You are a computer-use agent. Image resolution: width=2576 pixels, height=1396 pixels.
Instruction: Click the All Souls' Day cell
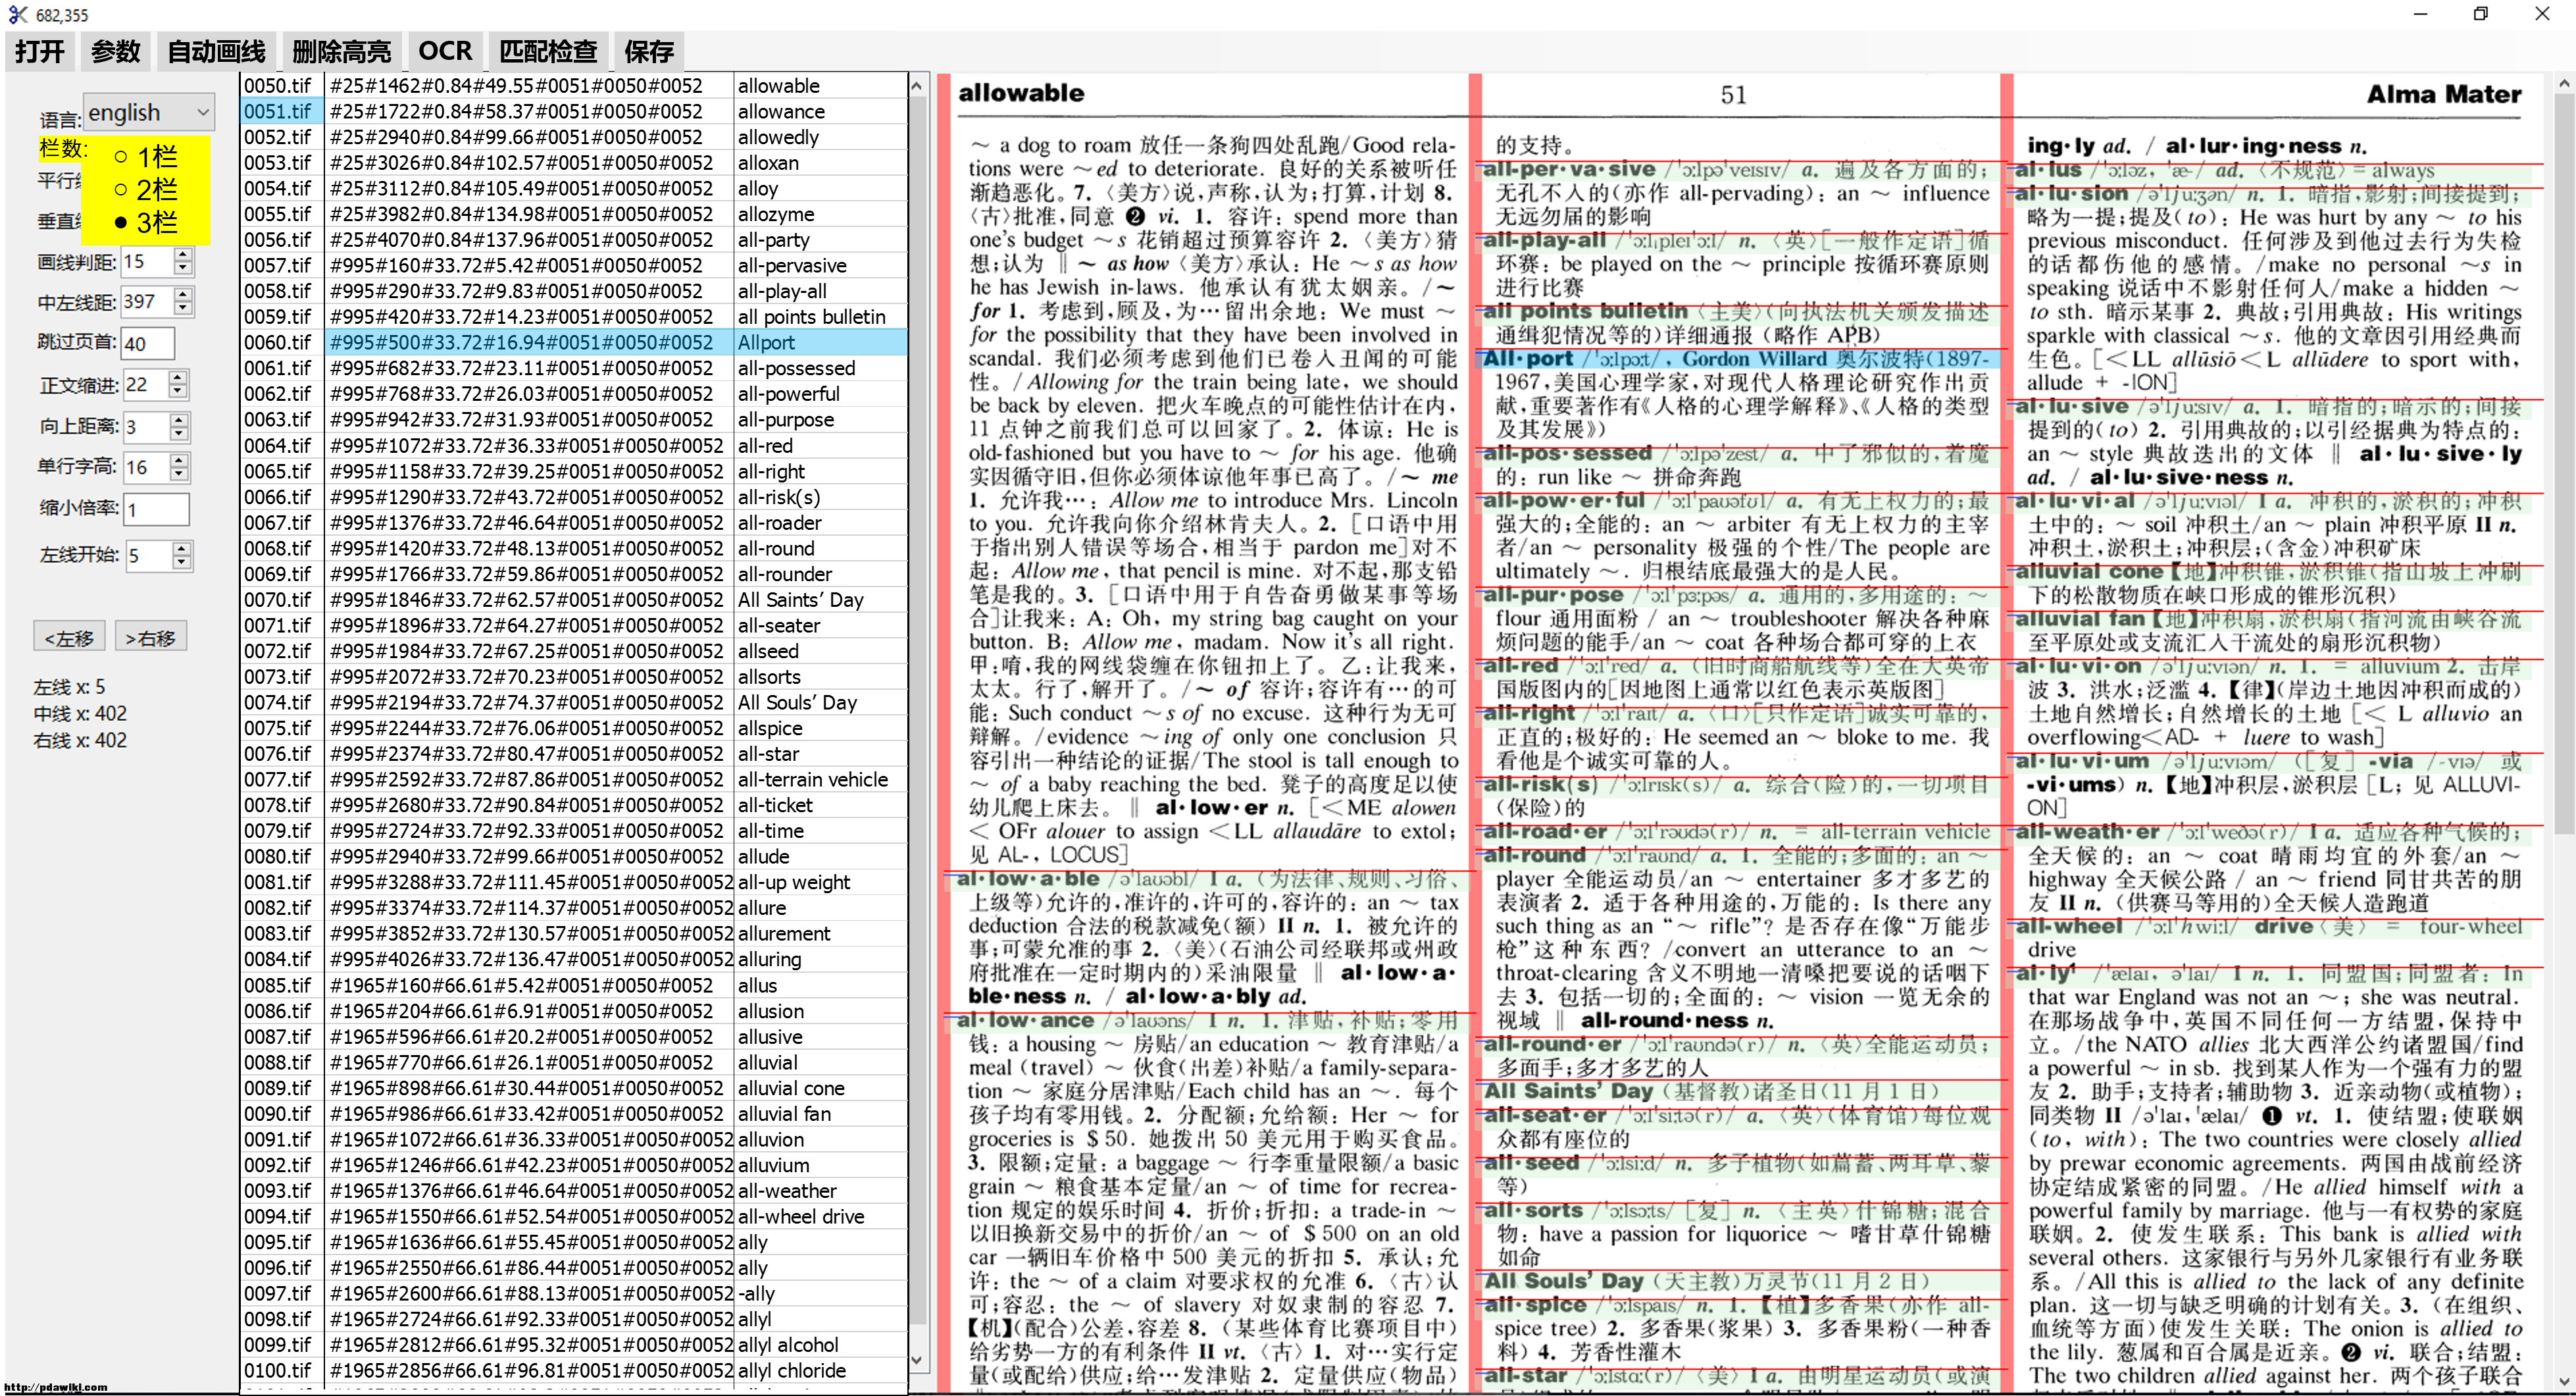[x=820, y=702]
